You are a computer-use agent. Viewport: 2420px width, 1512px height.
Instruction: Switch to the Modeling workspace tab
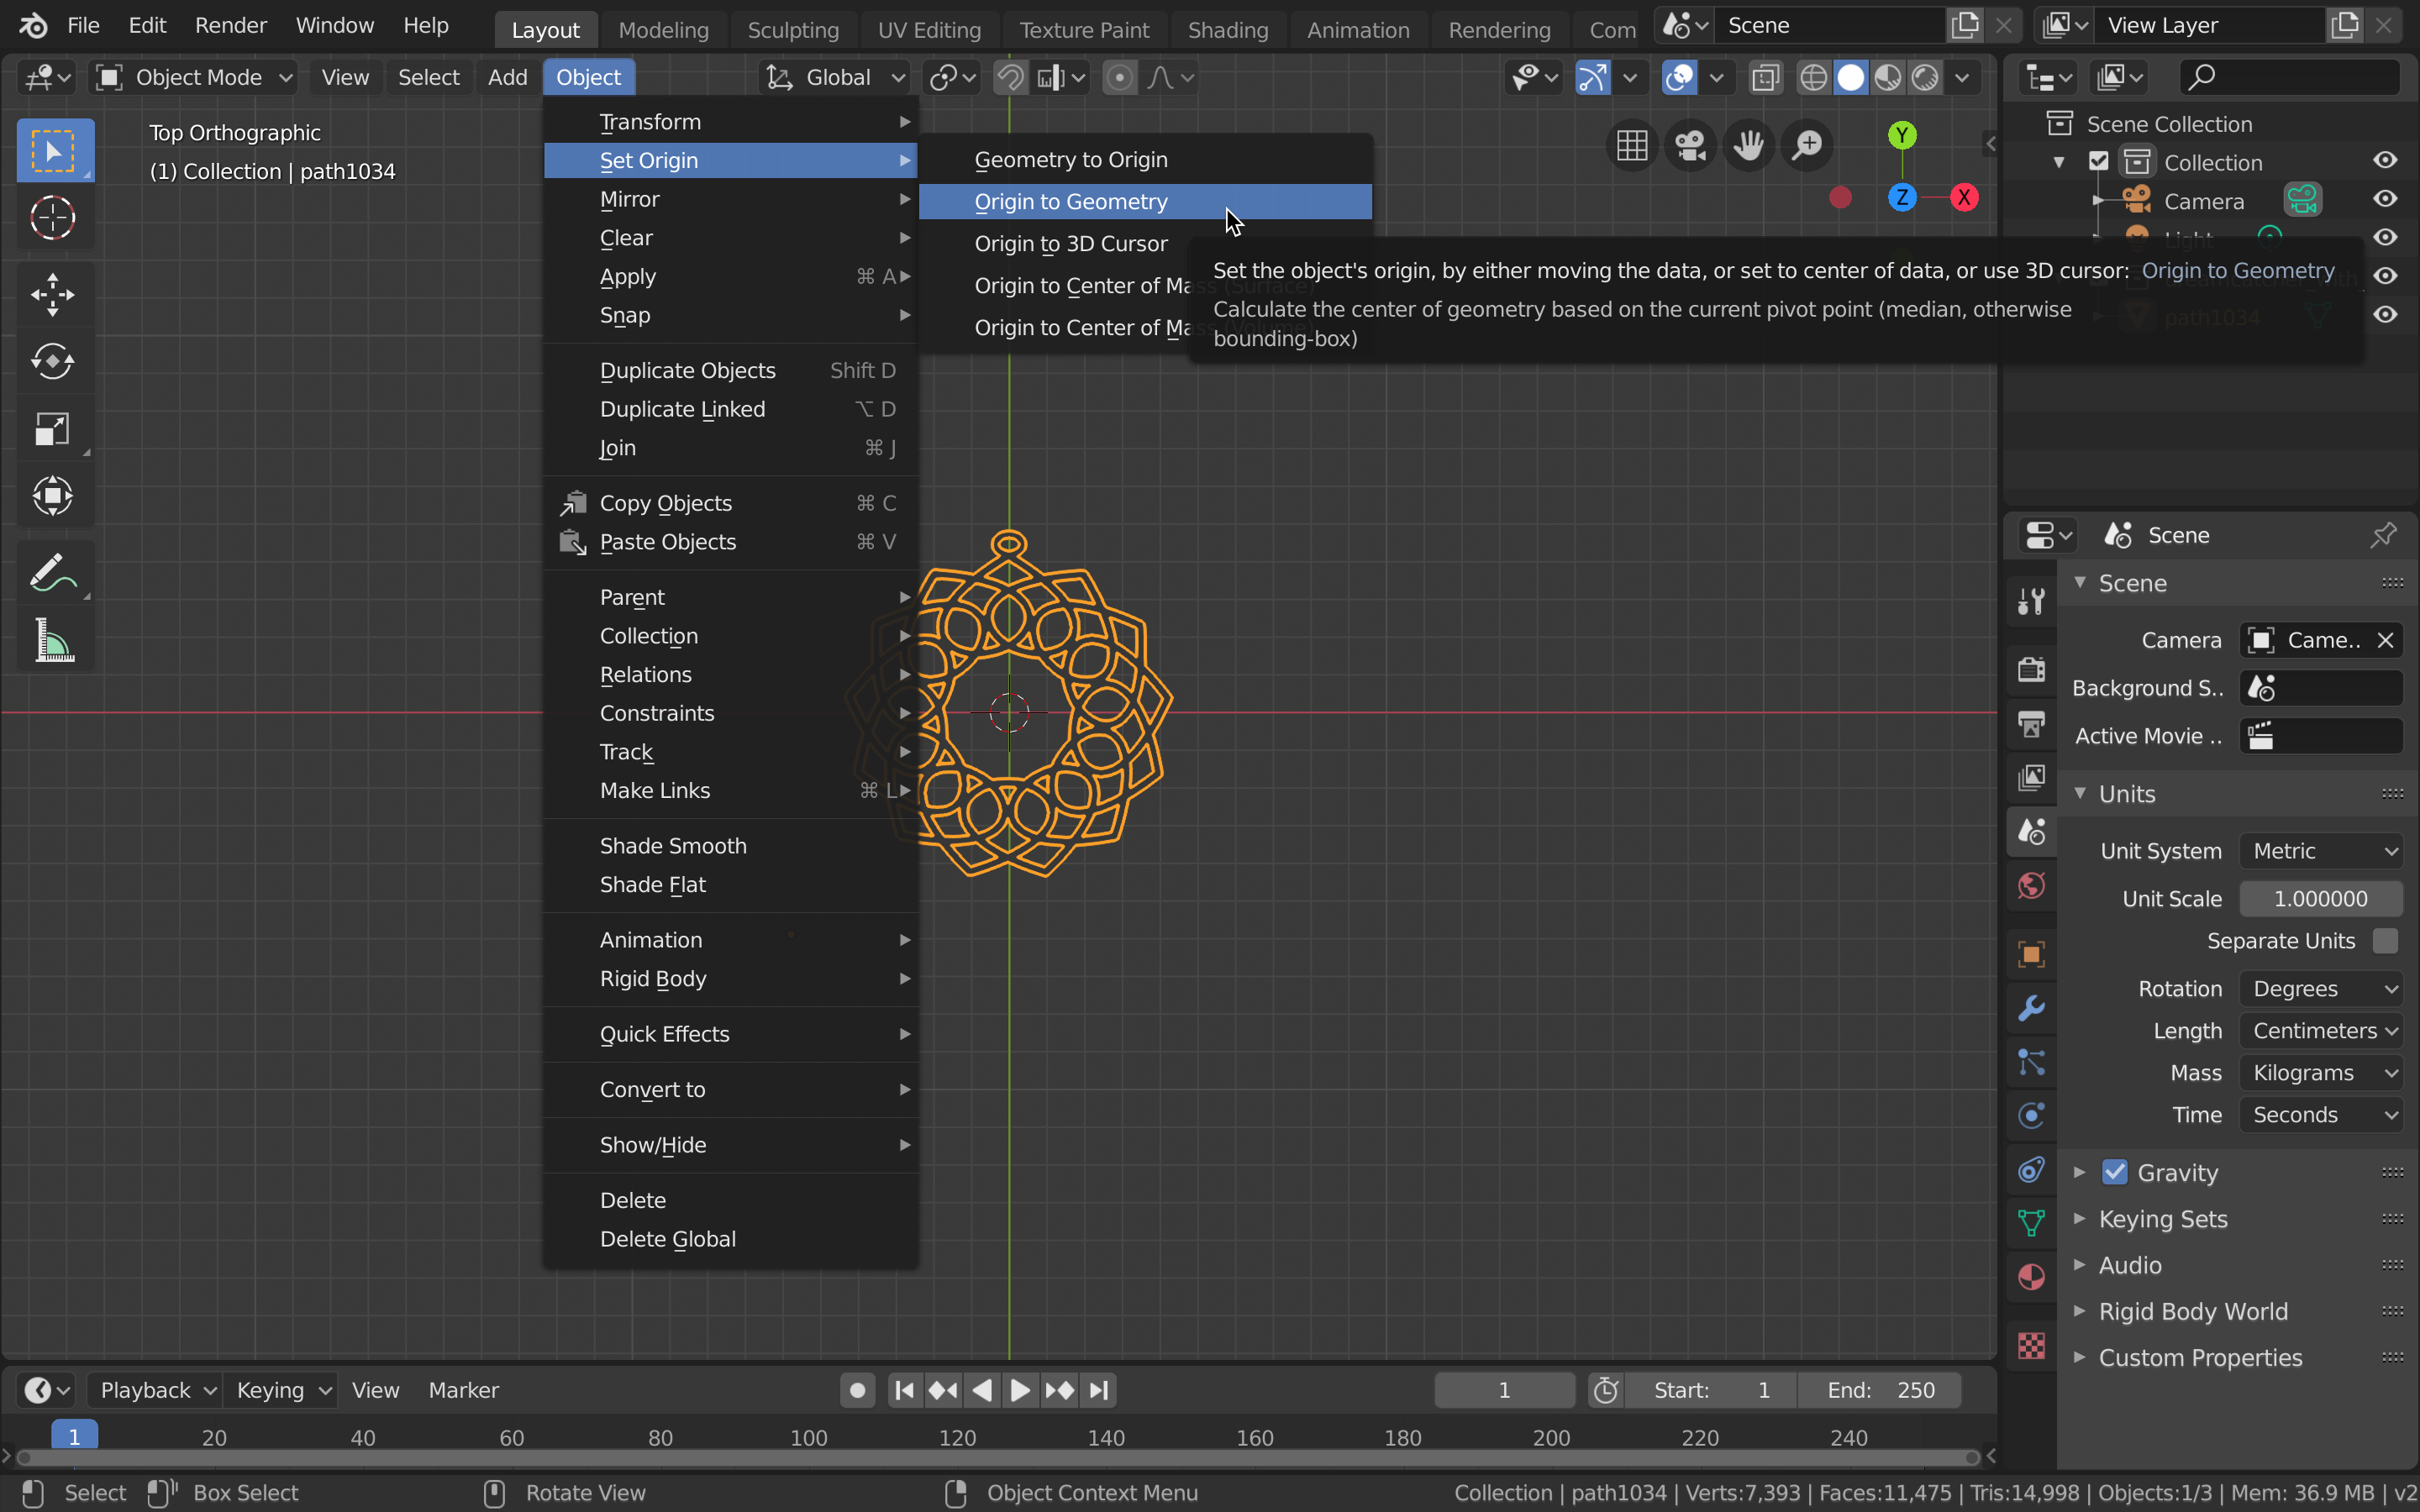pos(663,30)
